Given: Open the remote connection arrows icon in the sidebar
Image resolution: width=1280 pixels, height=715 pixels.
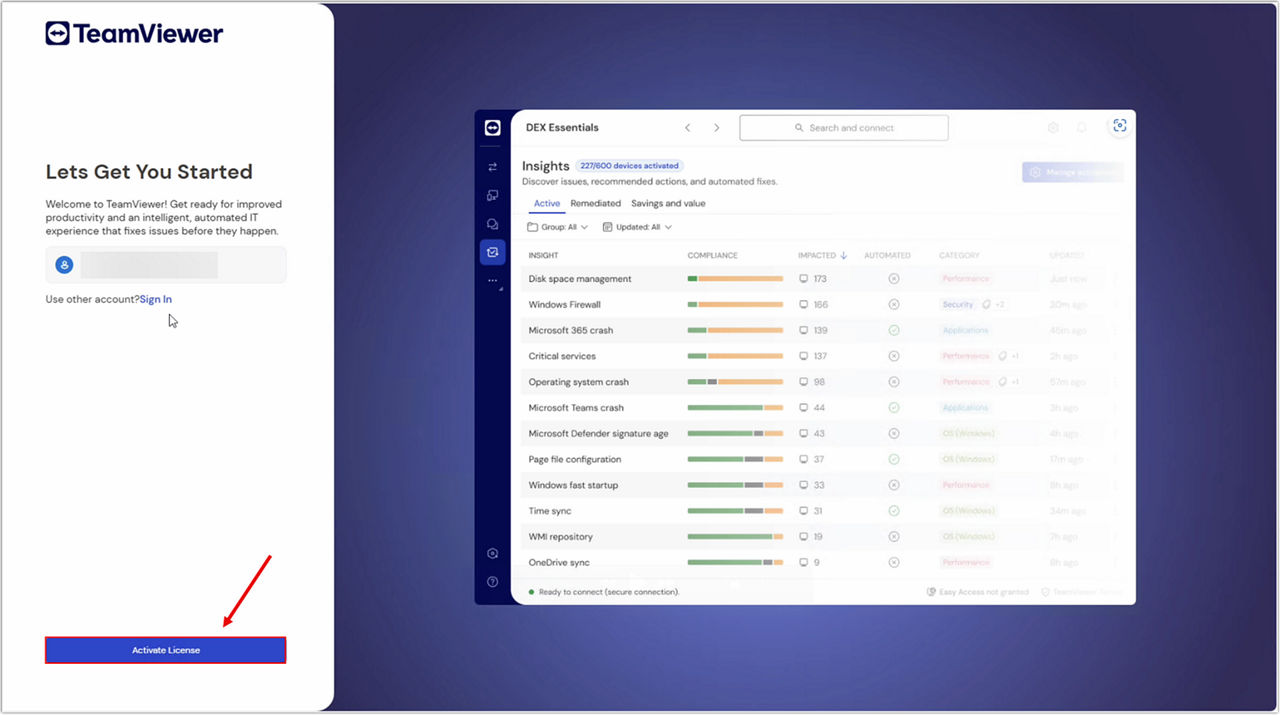Looking at the screenshot, I should [x=492, y=167].
